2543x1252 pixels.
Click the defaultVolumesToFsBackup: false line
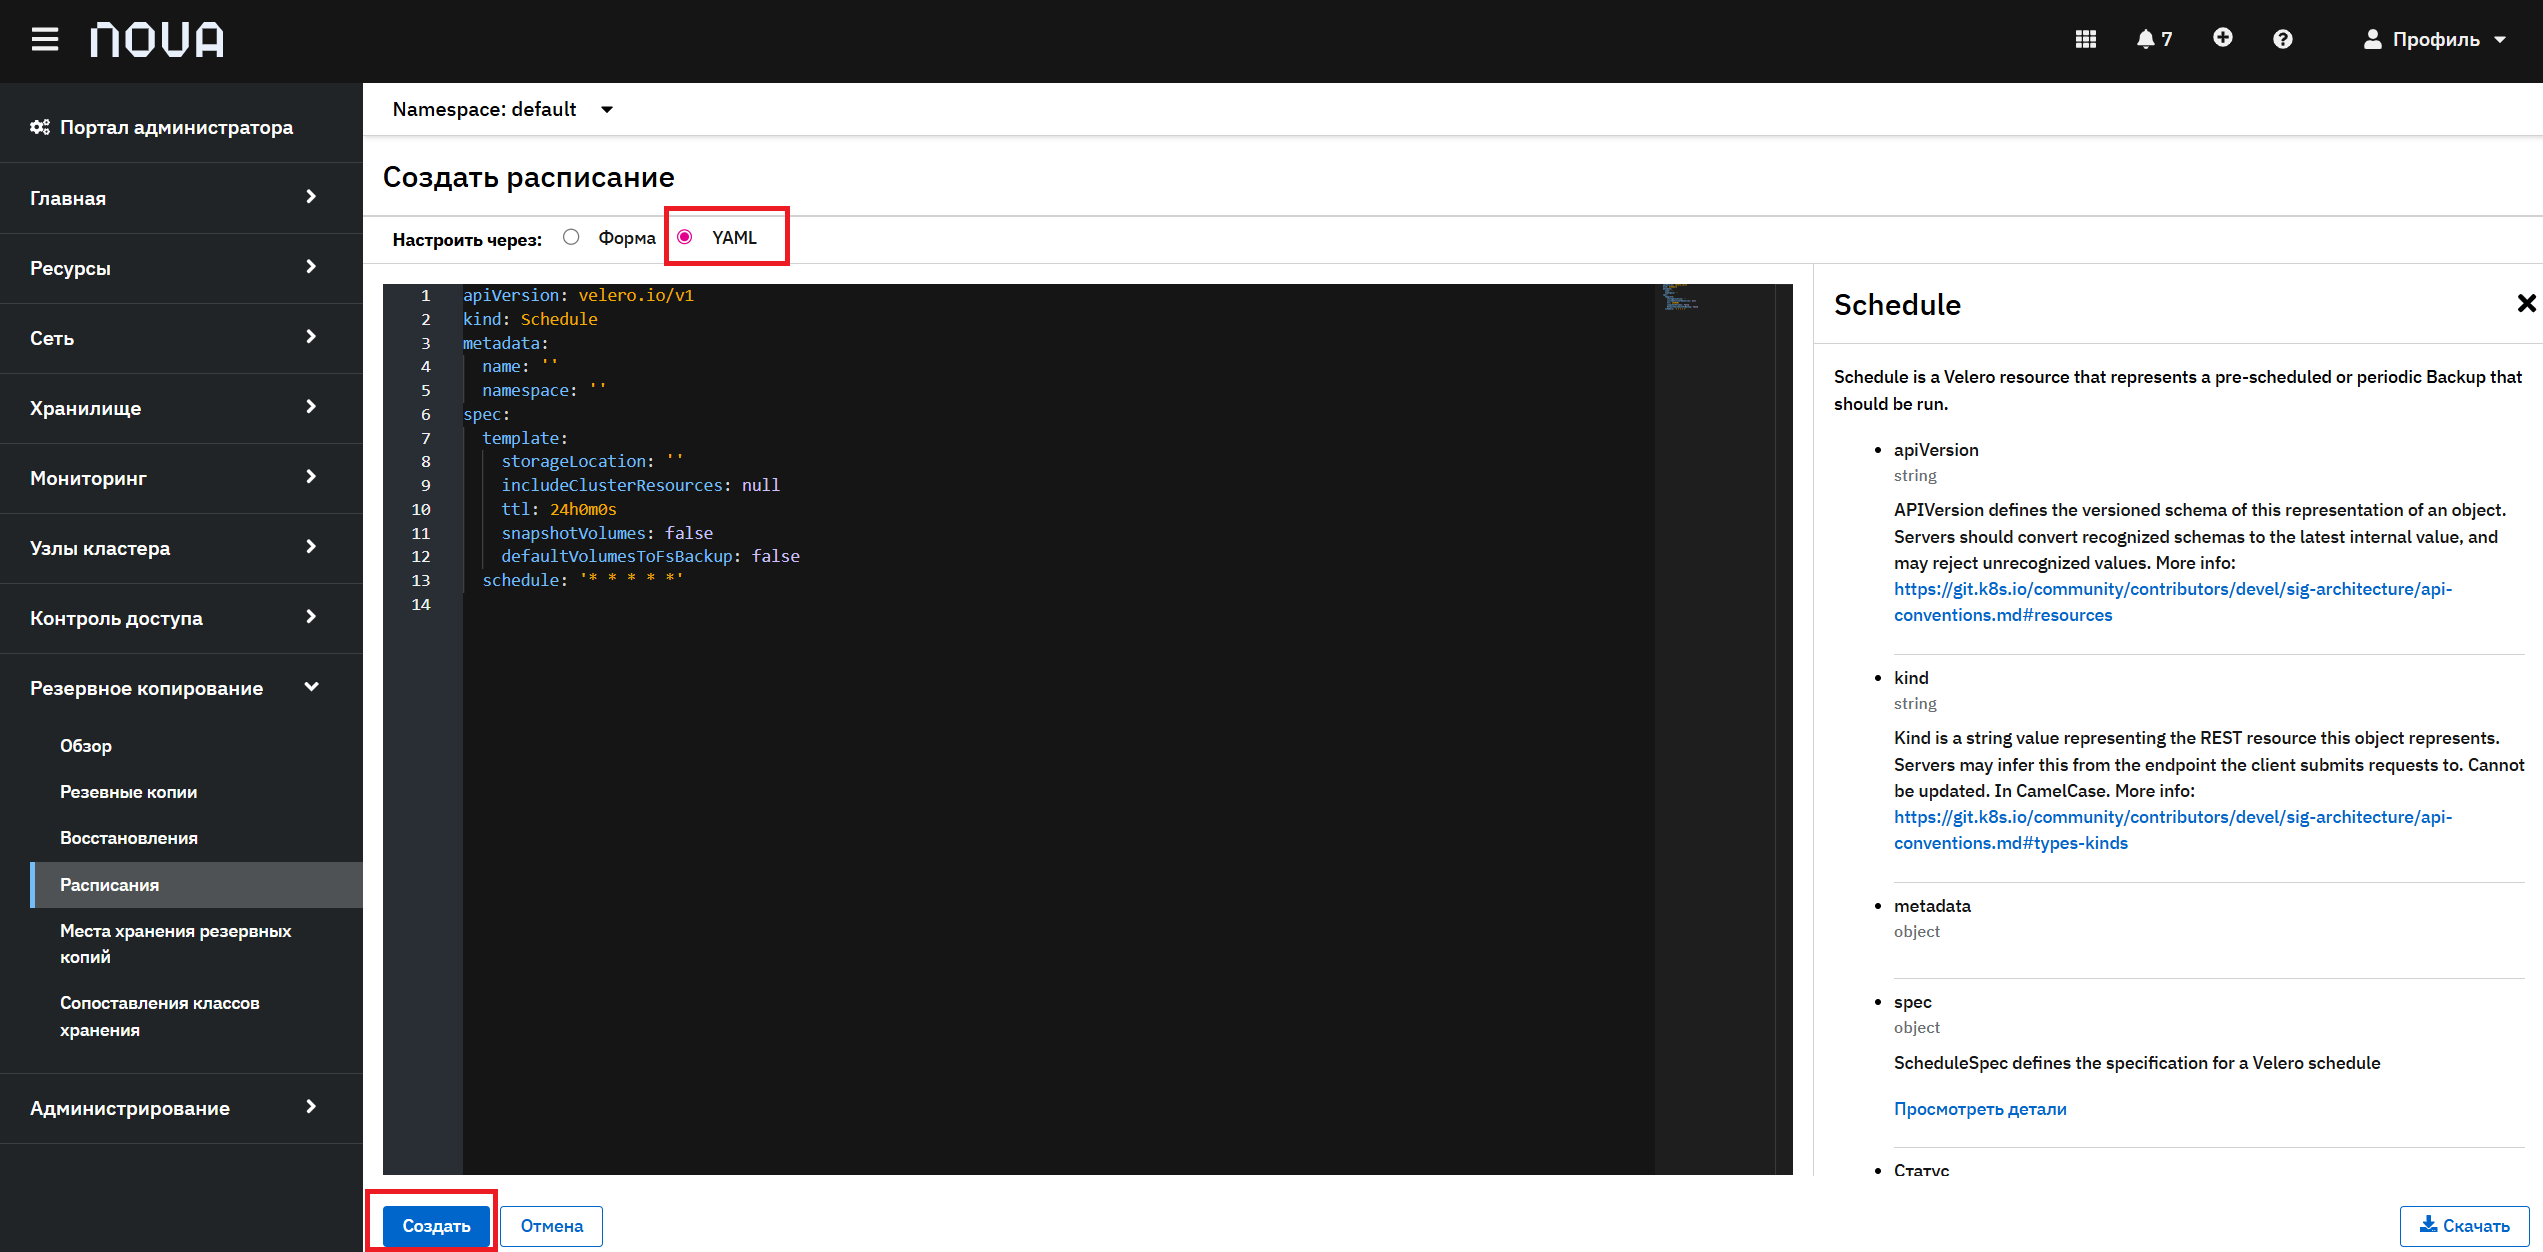(x=650, y=556)
